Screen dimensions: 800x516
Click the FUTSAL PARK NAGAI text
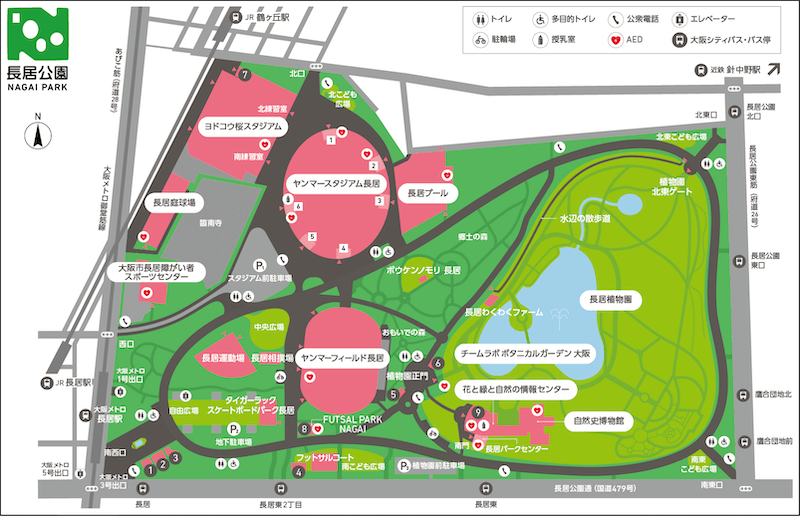tap(353, 424)
